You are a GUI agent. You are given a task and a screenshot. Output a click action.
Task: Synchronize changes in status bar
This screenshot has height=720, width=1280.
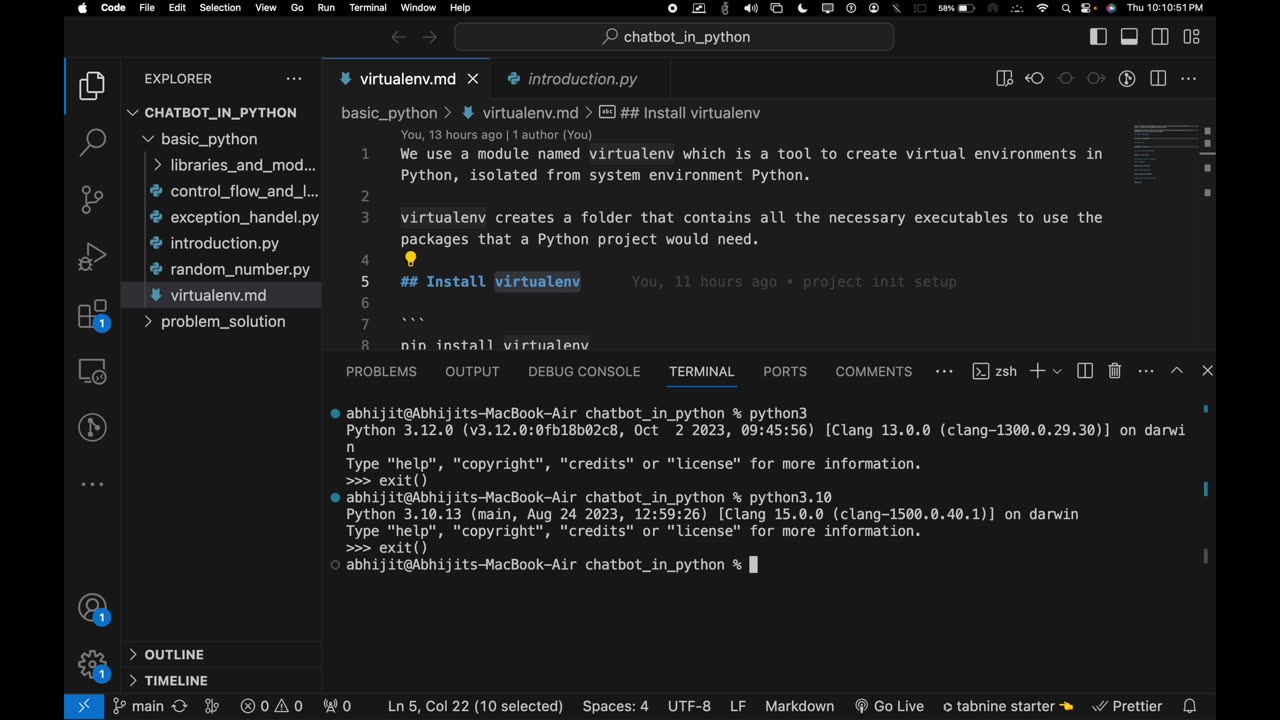pos(179,706)
